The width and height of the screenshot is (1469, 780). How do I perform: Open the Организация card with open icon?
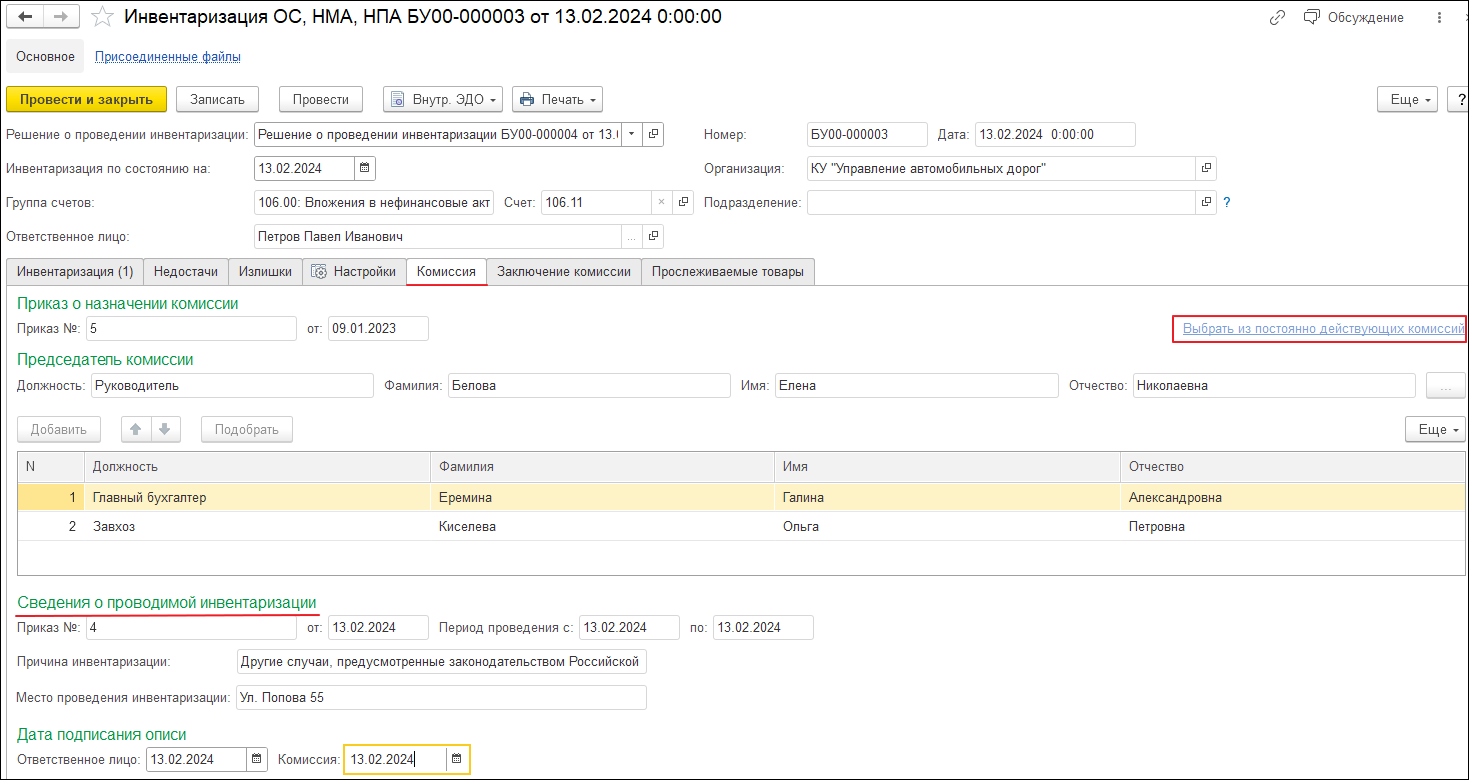click(1206, 168)
